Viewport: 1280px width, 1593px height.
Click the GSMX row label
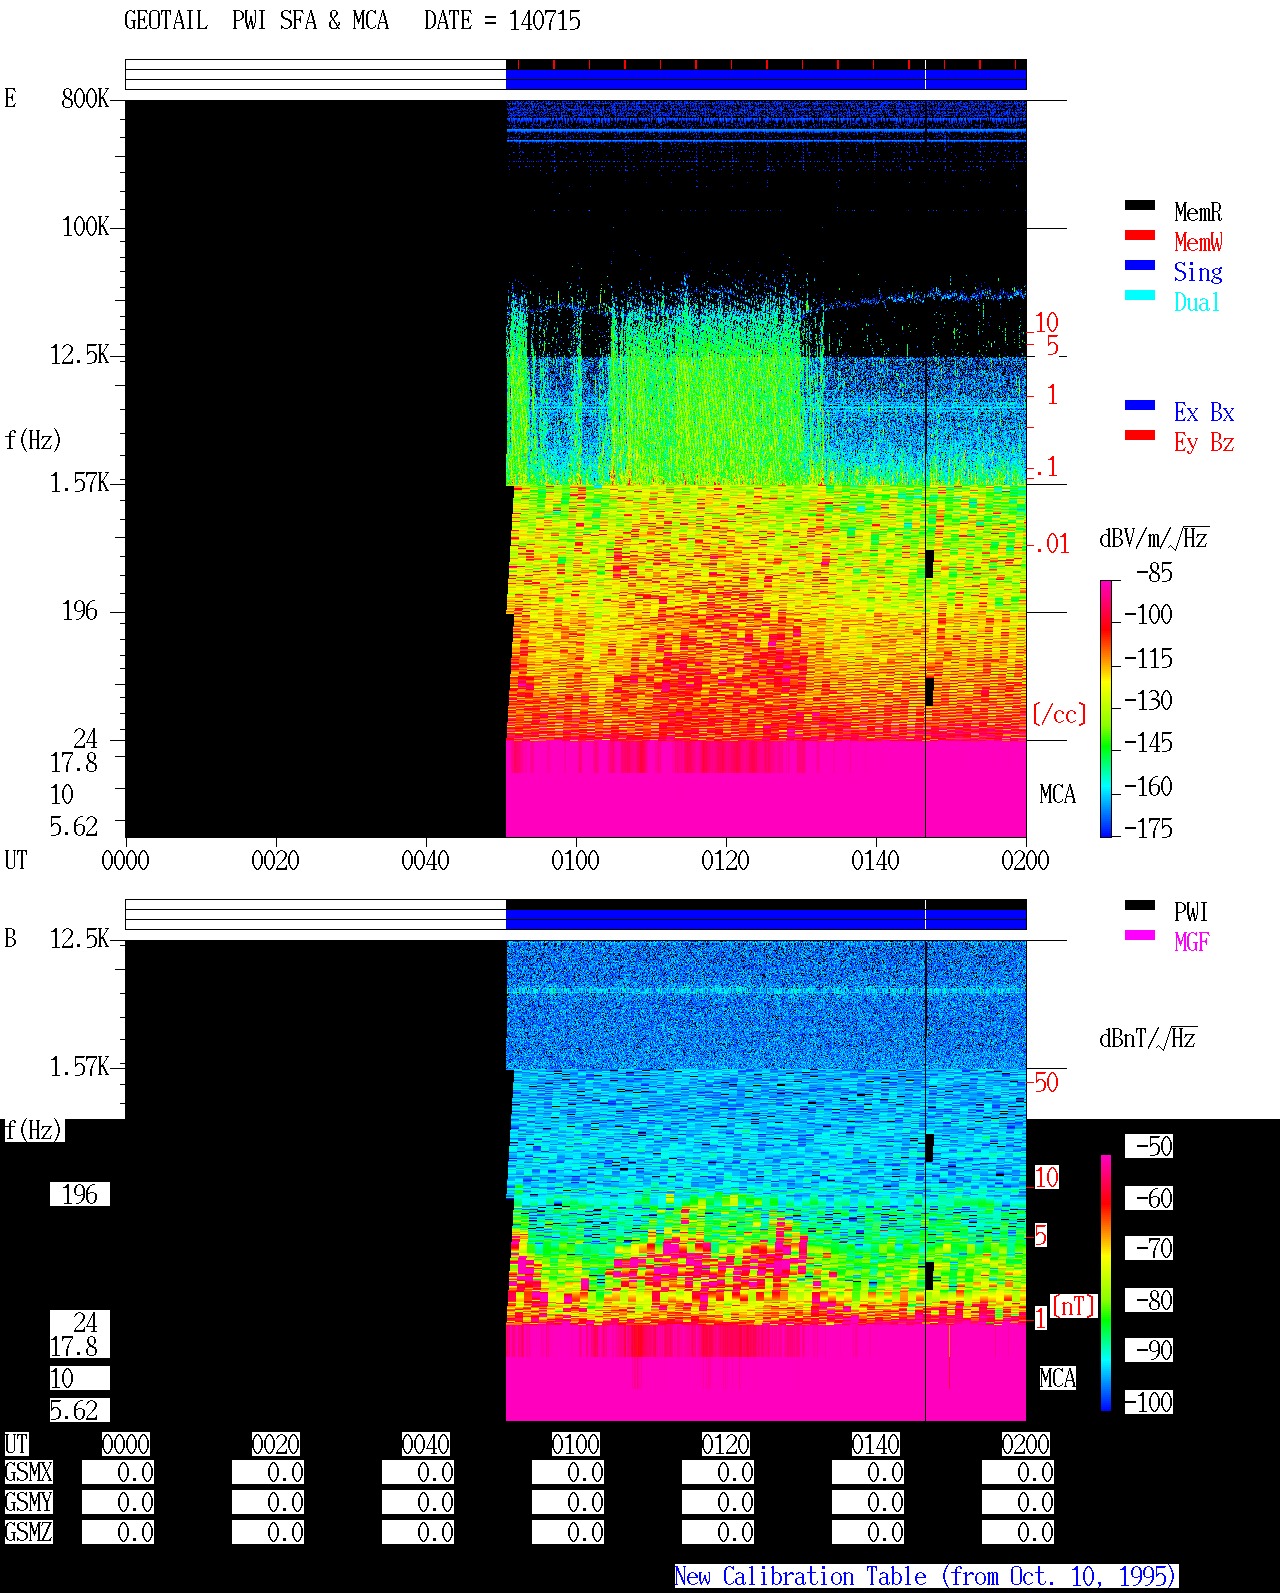(x=28, y=1473)
